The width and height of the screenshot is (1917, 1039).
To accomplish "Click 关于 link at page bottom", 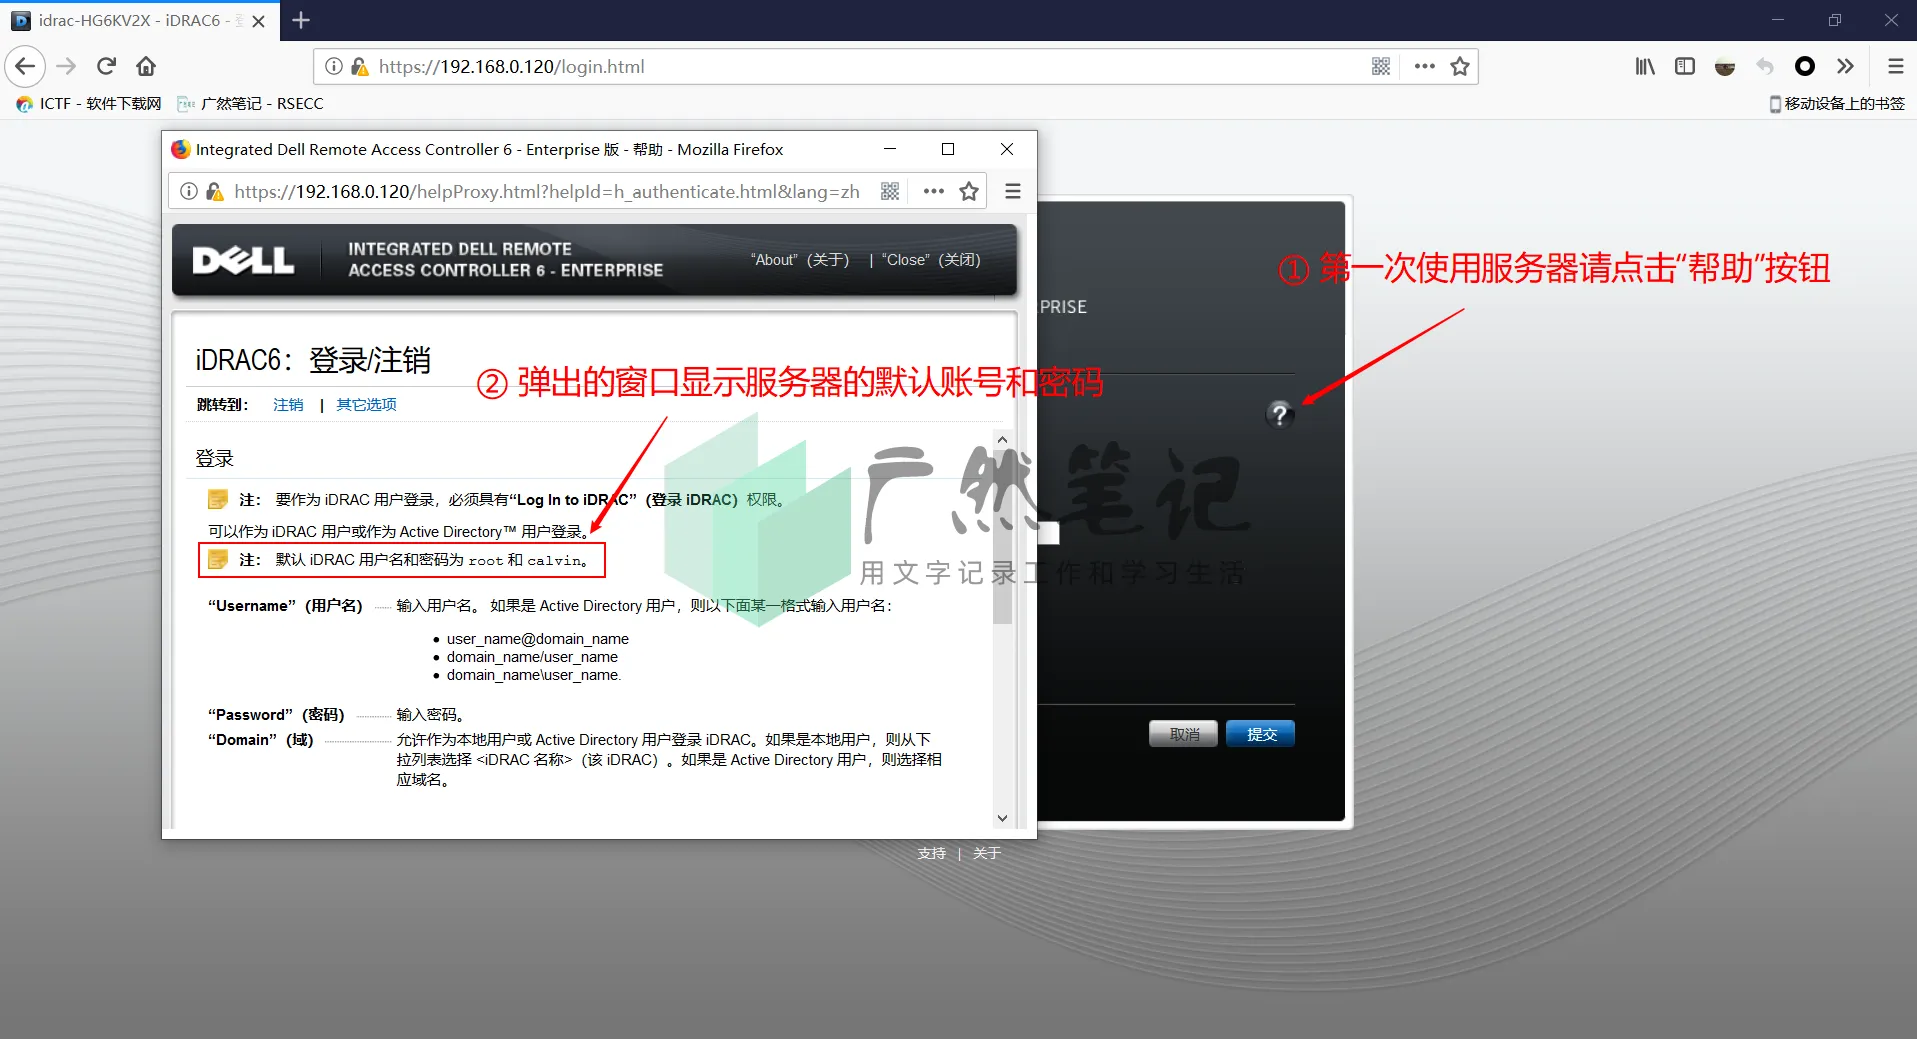I will [x=987, y=854].
